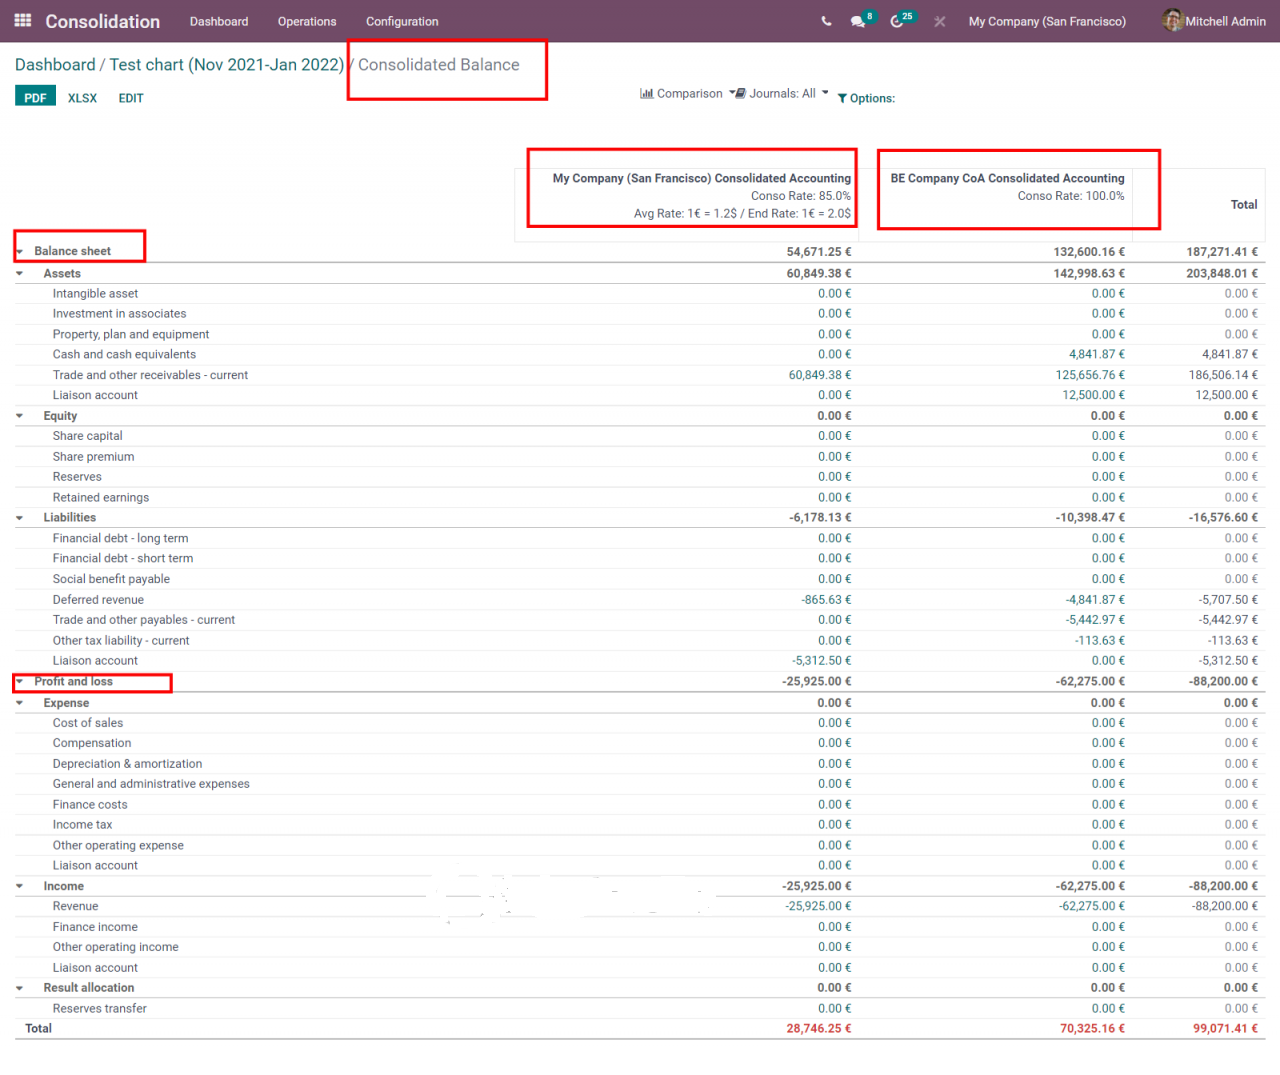Viewport: 1280px width, 1075px height.
Task: Go to Dashboard breadcrumb link
Action: coord(55,65)
